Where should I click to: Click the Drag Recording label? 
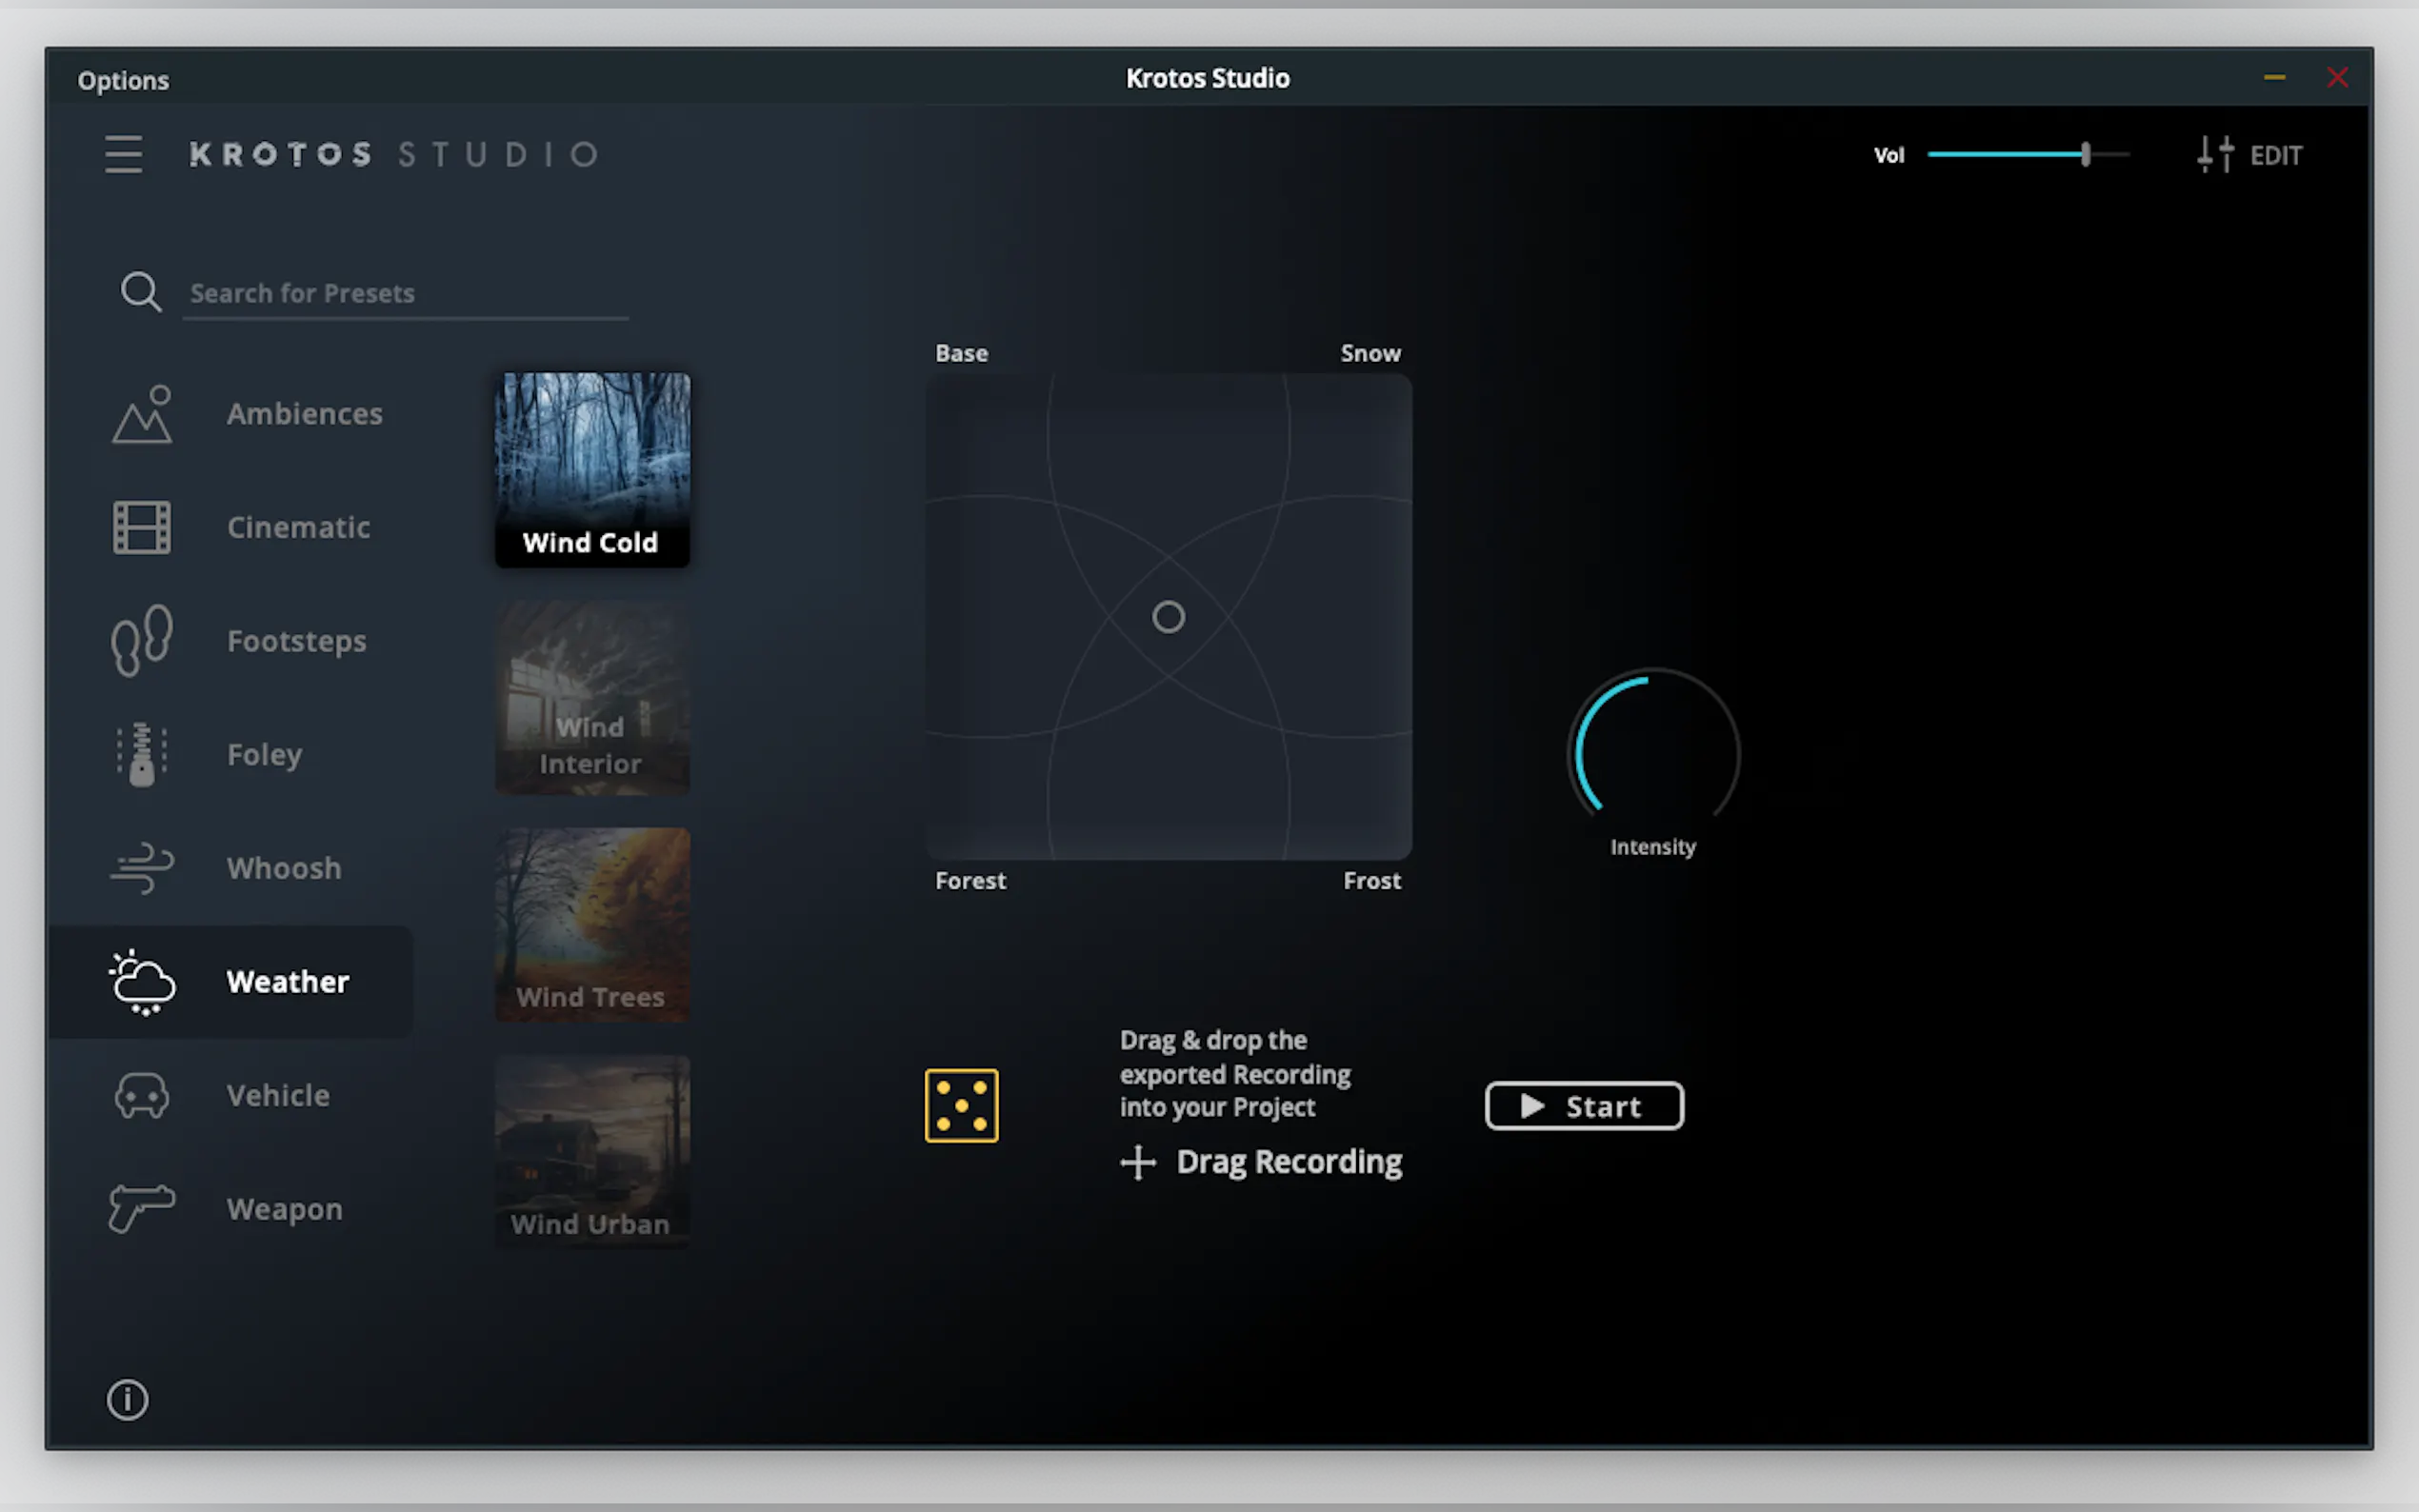pyautogui.click(x=1288, y=1162)
